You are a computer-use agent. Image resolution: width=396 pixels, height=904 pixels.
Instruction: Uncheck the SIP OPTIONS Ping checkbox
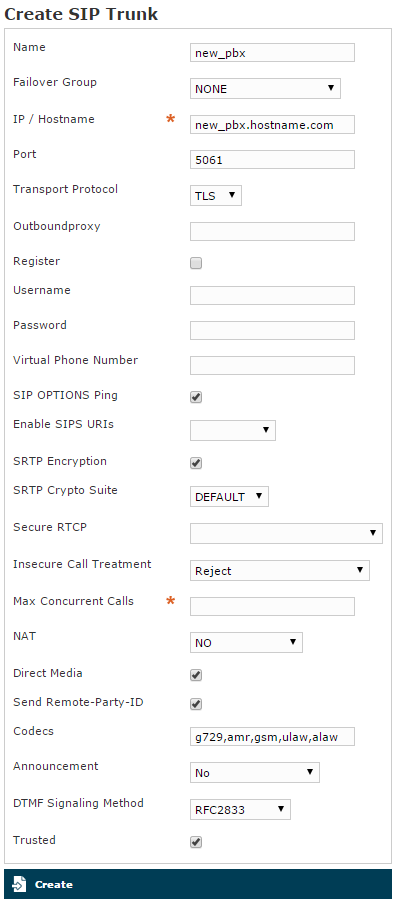[x=196, y=397]
